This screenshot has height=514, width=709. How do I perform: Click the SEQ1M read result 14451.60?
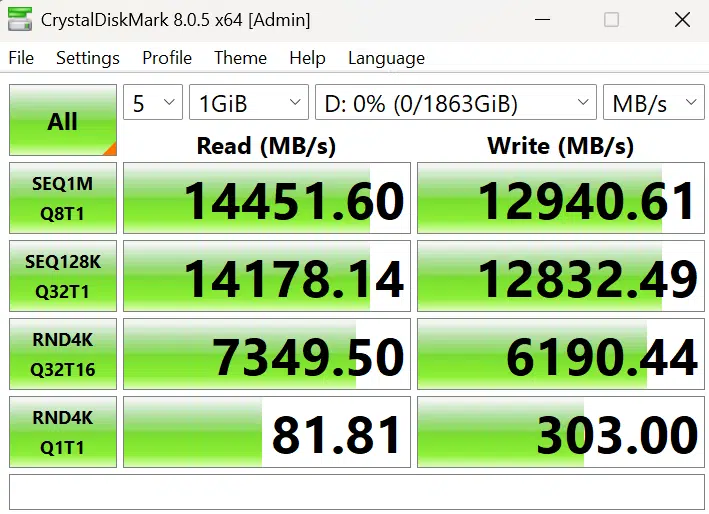[267, 198]
